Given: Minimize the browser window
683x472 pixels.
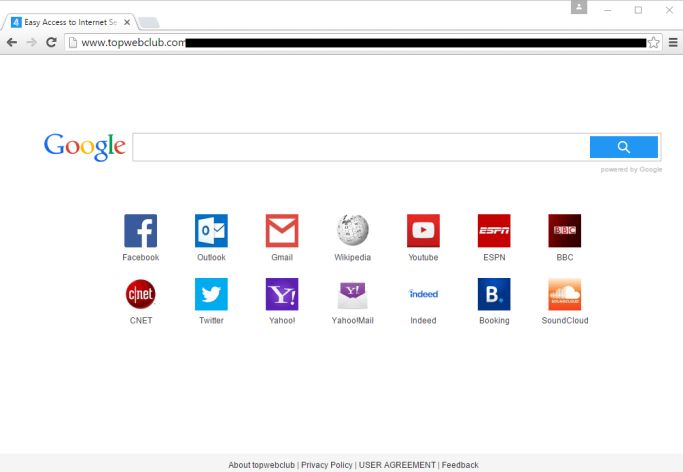Looking at the screenshot, I should click(x=608, y=10).
